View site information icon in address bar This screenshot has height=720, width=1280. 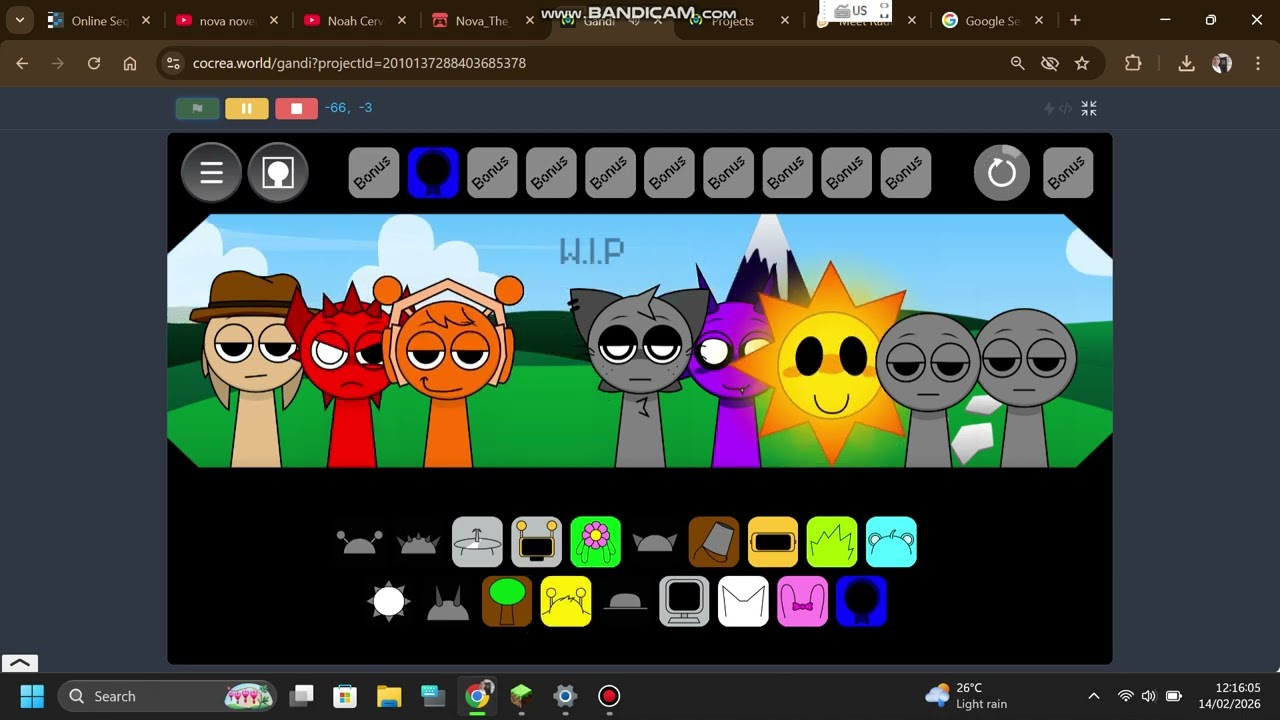coord(173,63)
